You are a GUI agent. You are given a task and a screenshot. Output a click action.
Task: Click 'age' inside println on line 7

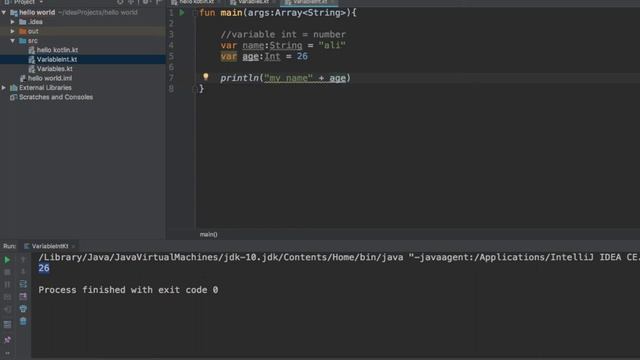tap(338, 78)
